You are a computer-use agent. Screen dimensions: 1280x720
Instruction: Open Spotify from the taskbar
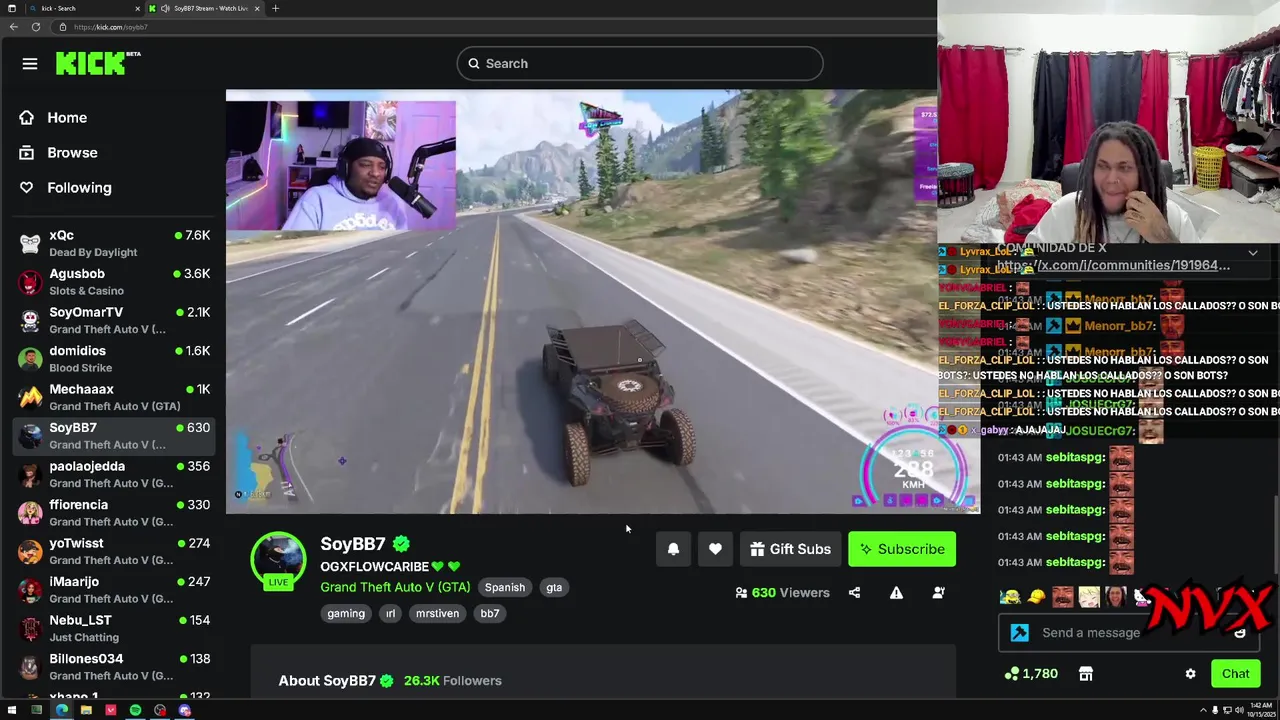(135, 711)
